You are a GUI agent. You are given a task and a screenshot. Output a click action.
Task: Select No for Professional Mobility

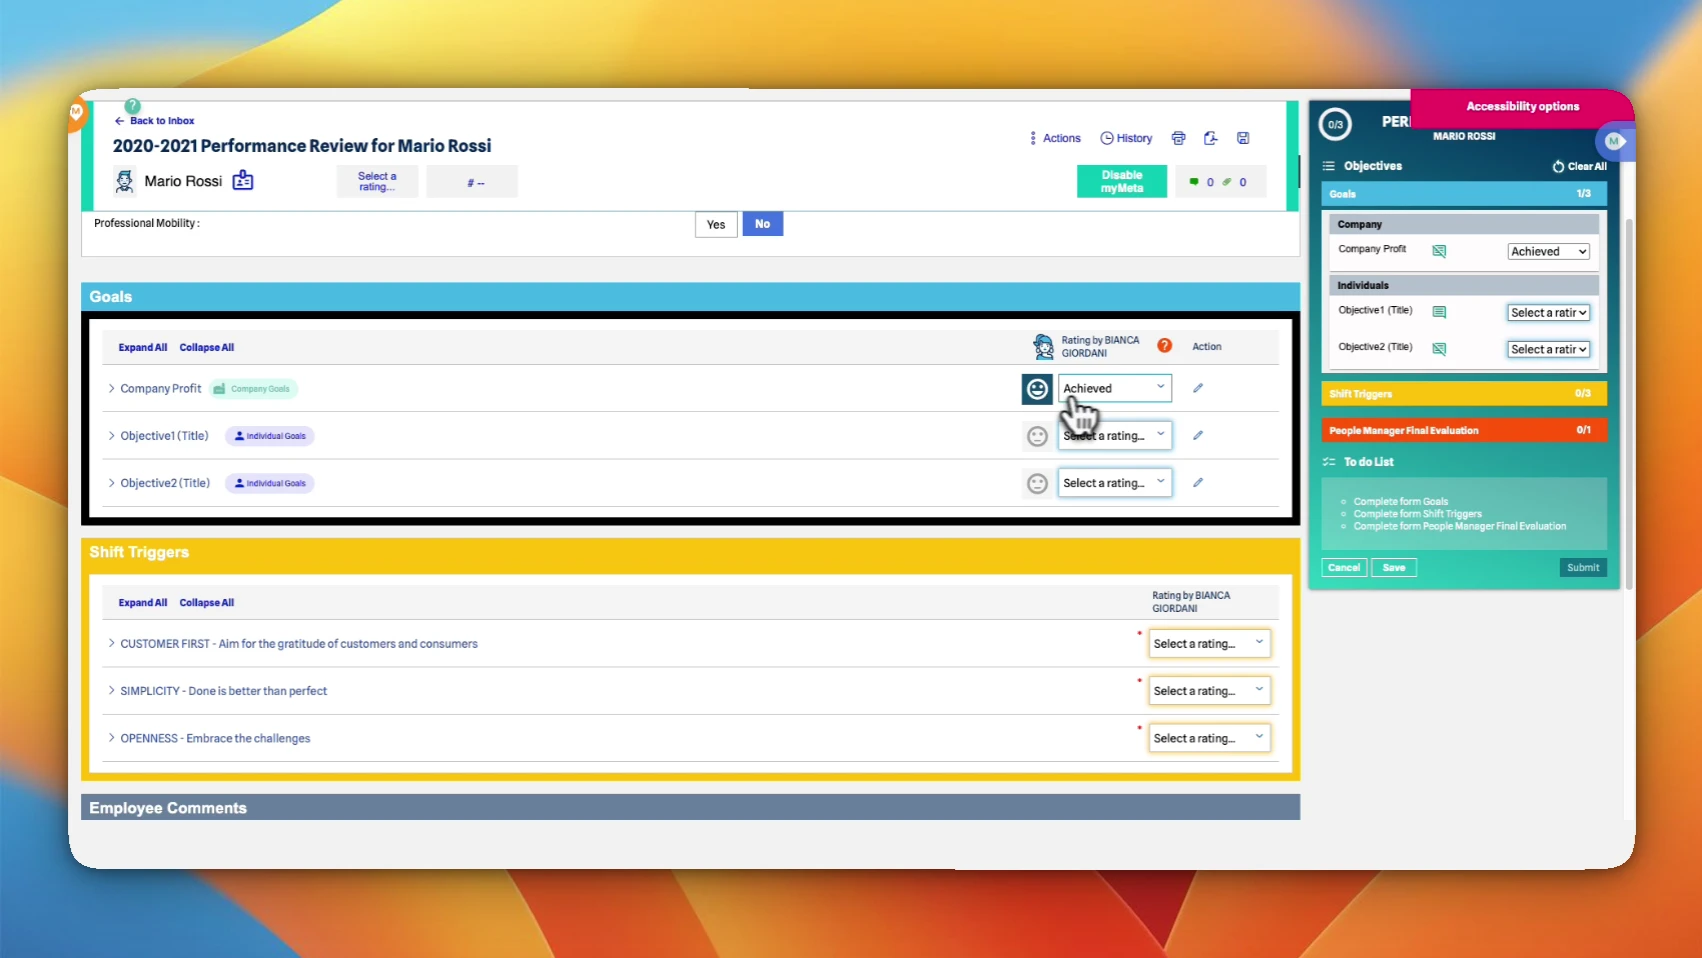click(x=762, y=224)
